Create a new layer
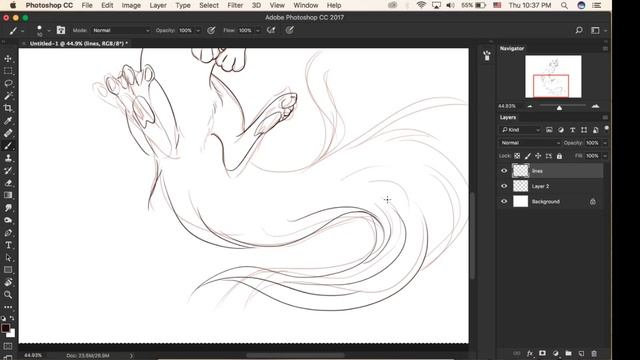The width and height of the screenshot is (640, 360). (x=581, y=353)
